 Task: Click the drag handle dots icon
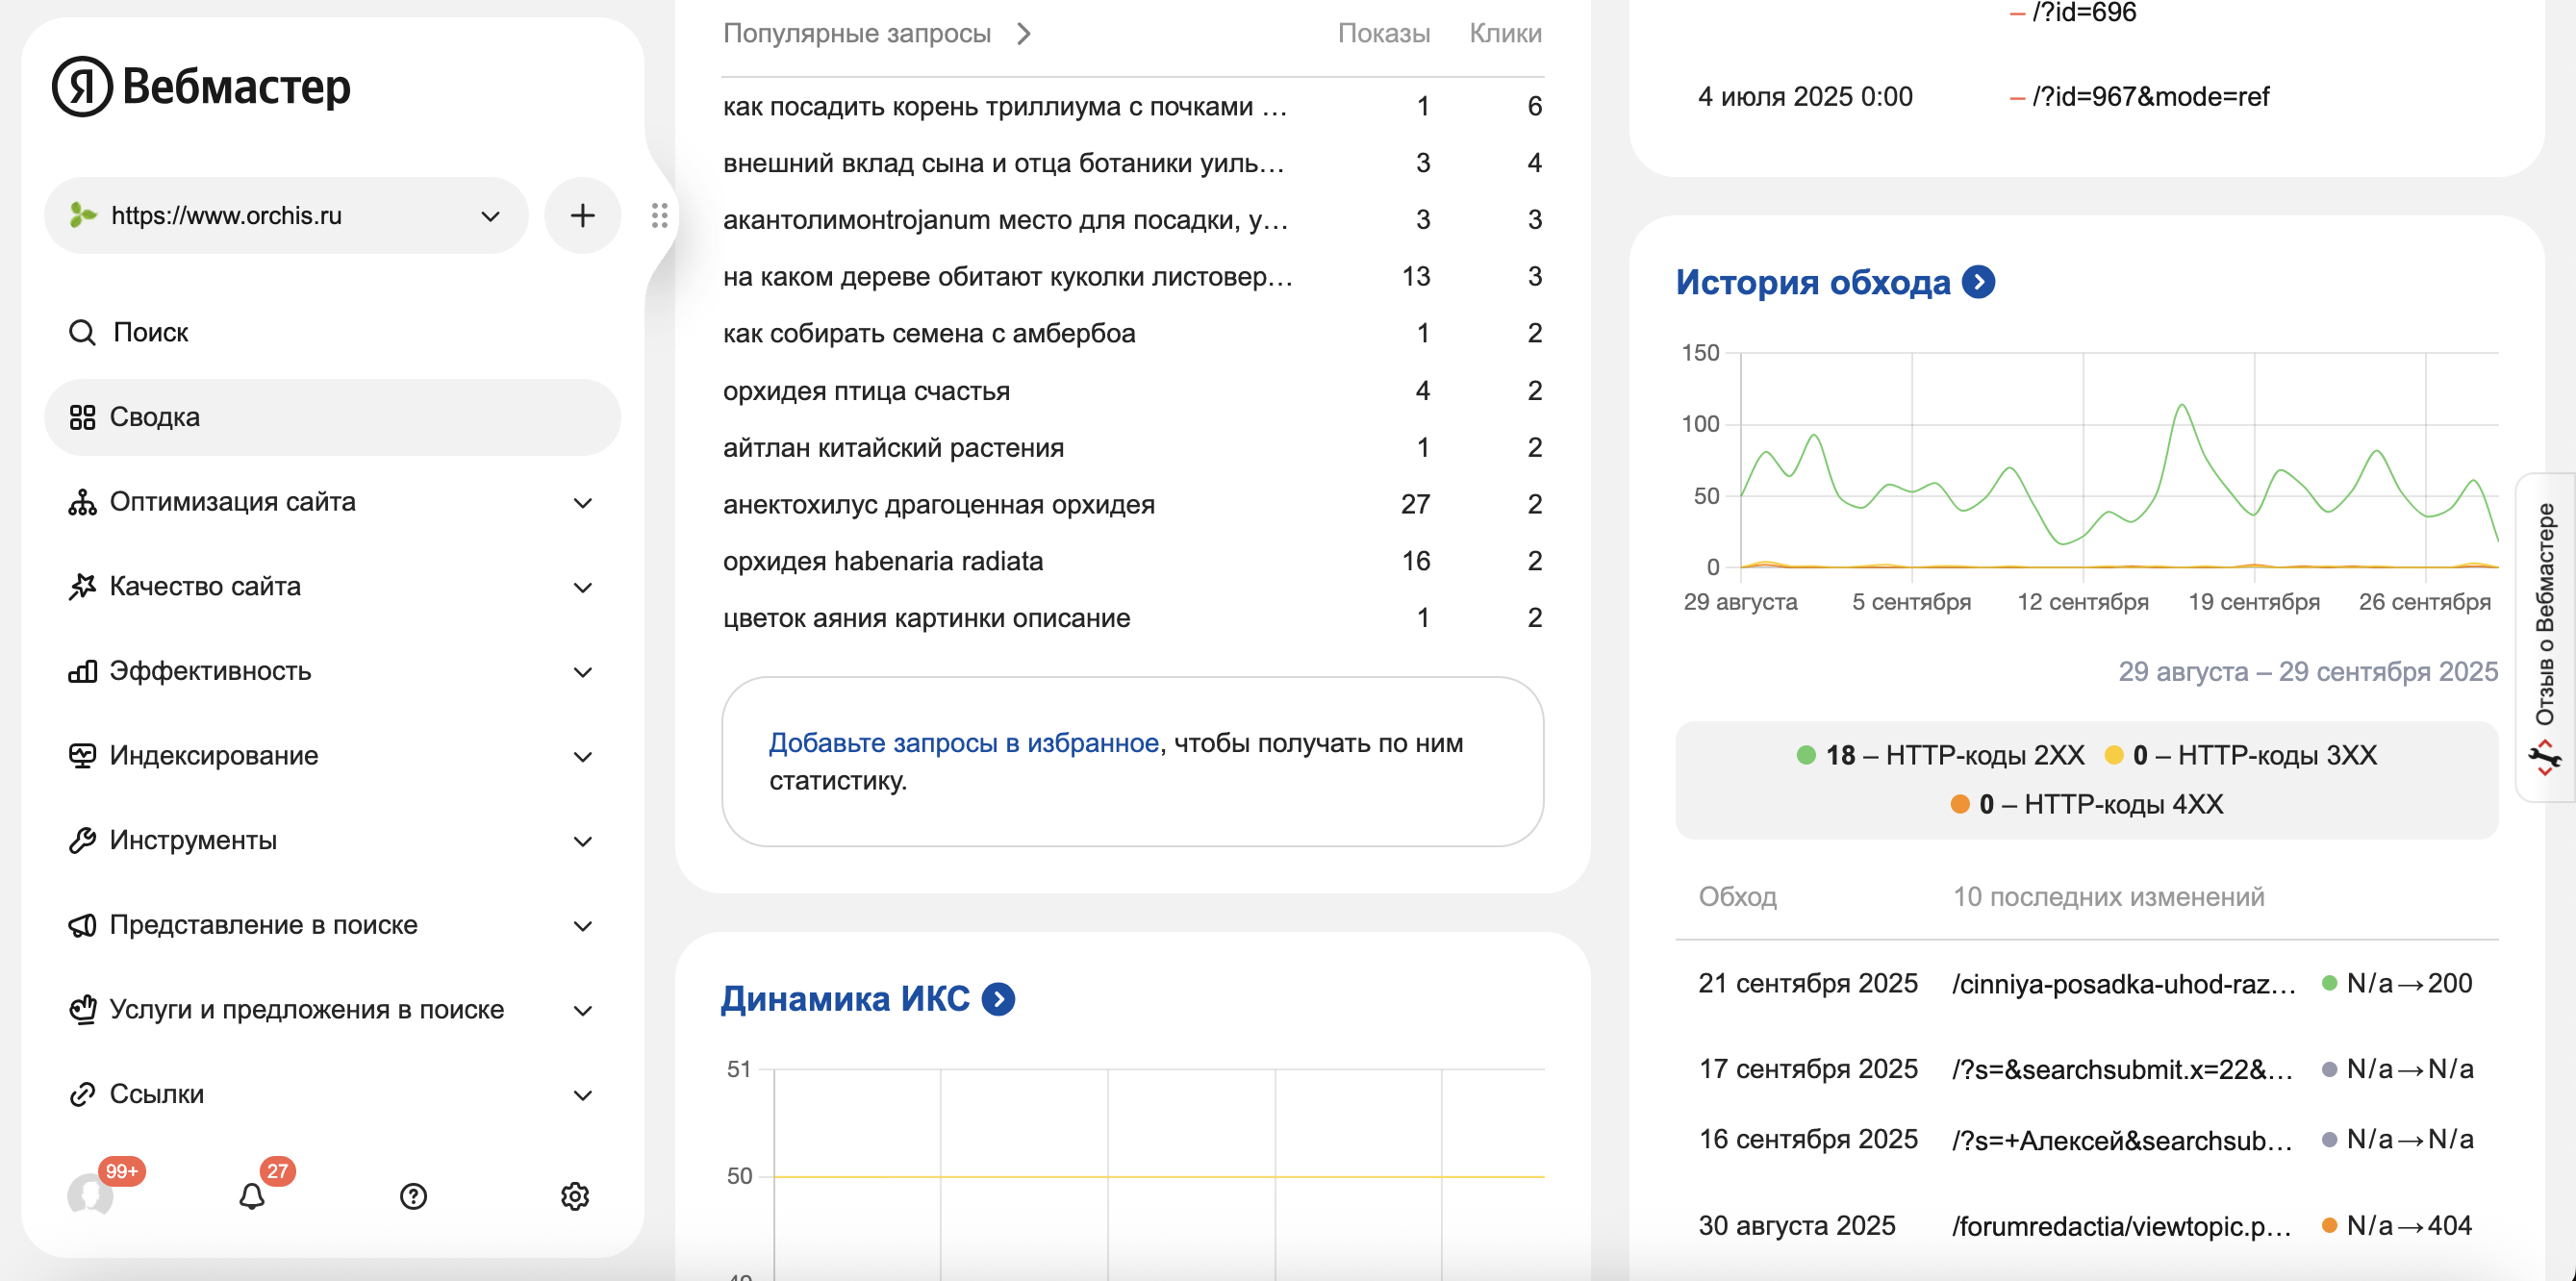point(659,216)
